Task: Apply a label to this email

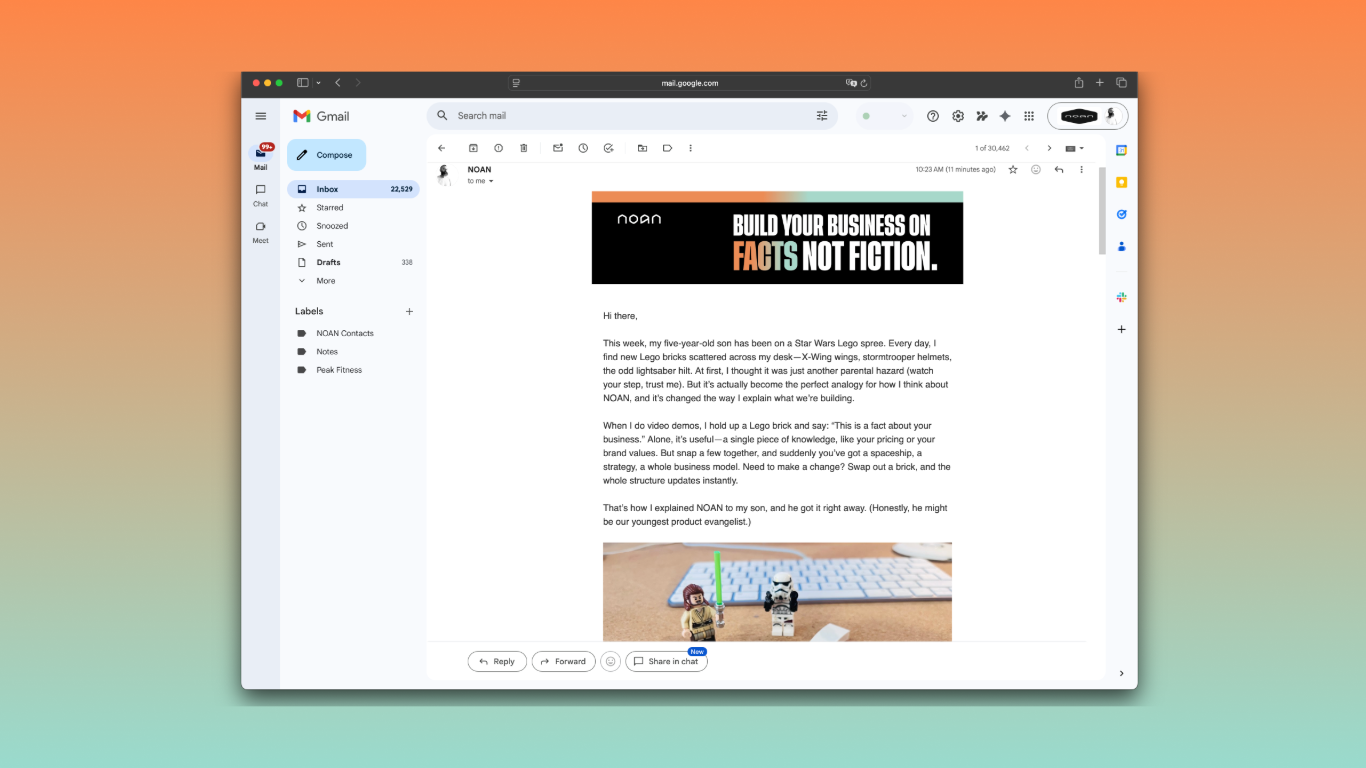Action: 667,148
